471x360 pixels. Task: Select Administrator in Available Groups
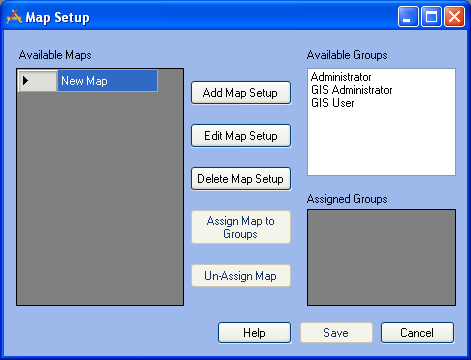(341, 77)
